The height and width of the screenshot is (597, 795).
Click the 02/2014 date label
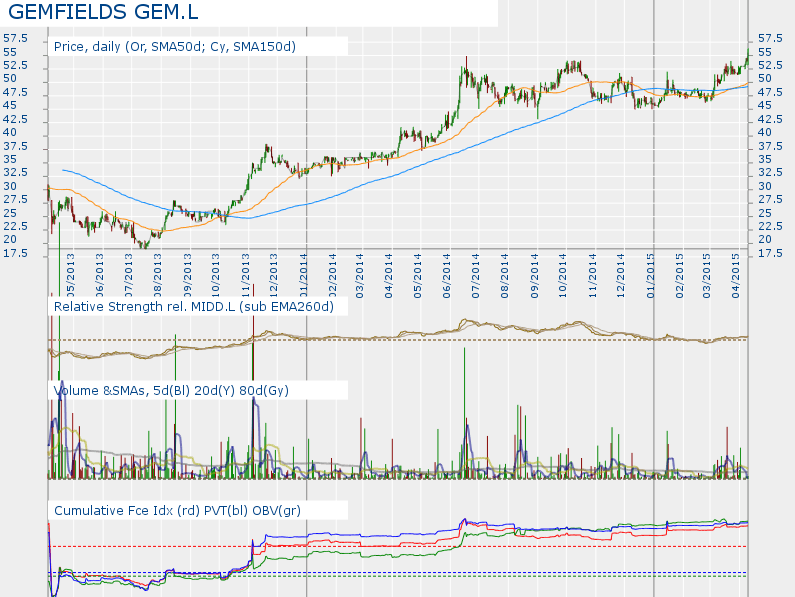[332, 275]
